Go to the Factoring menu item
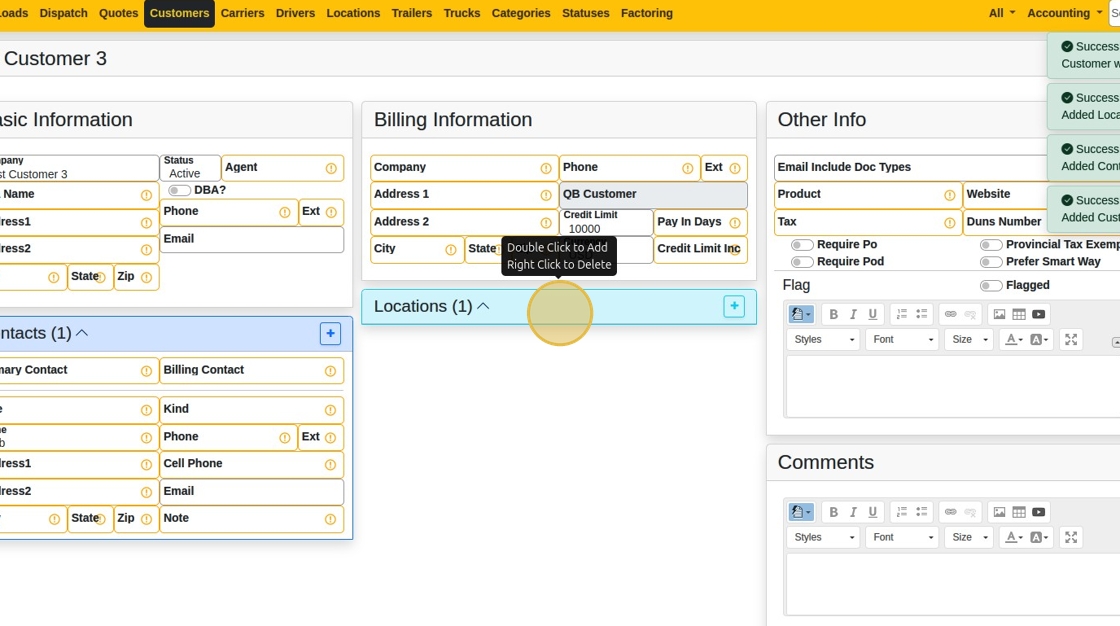 [x=646, y=13]
